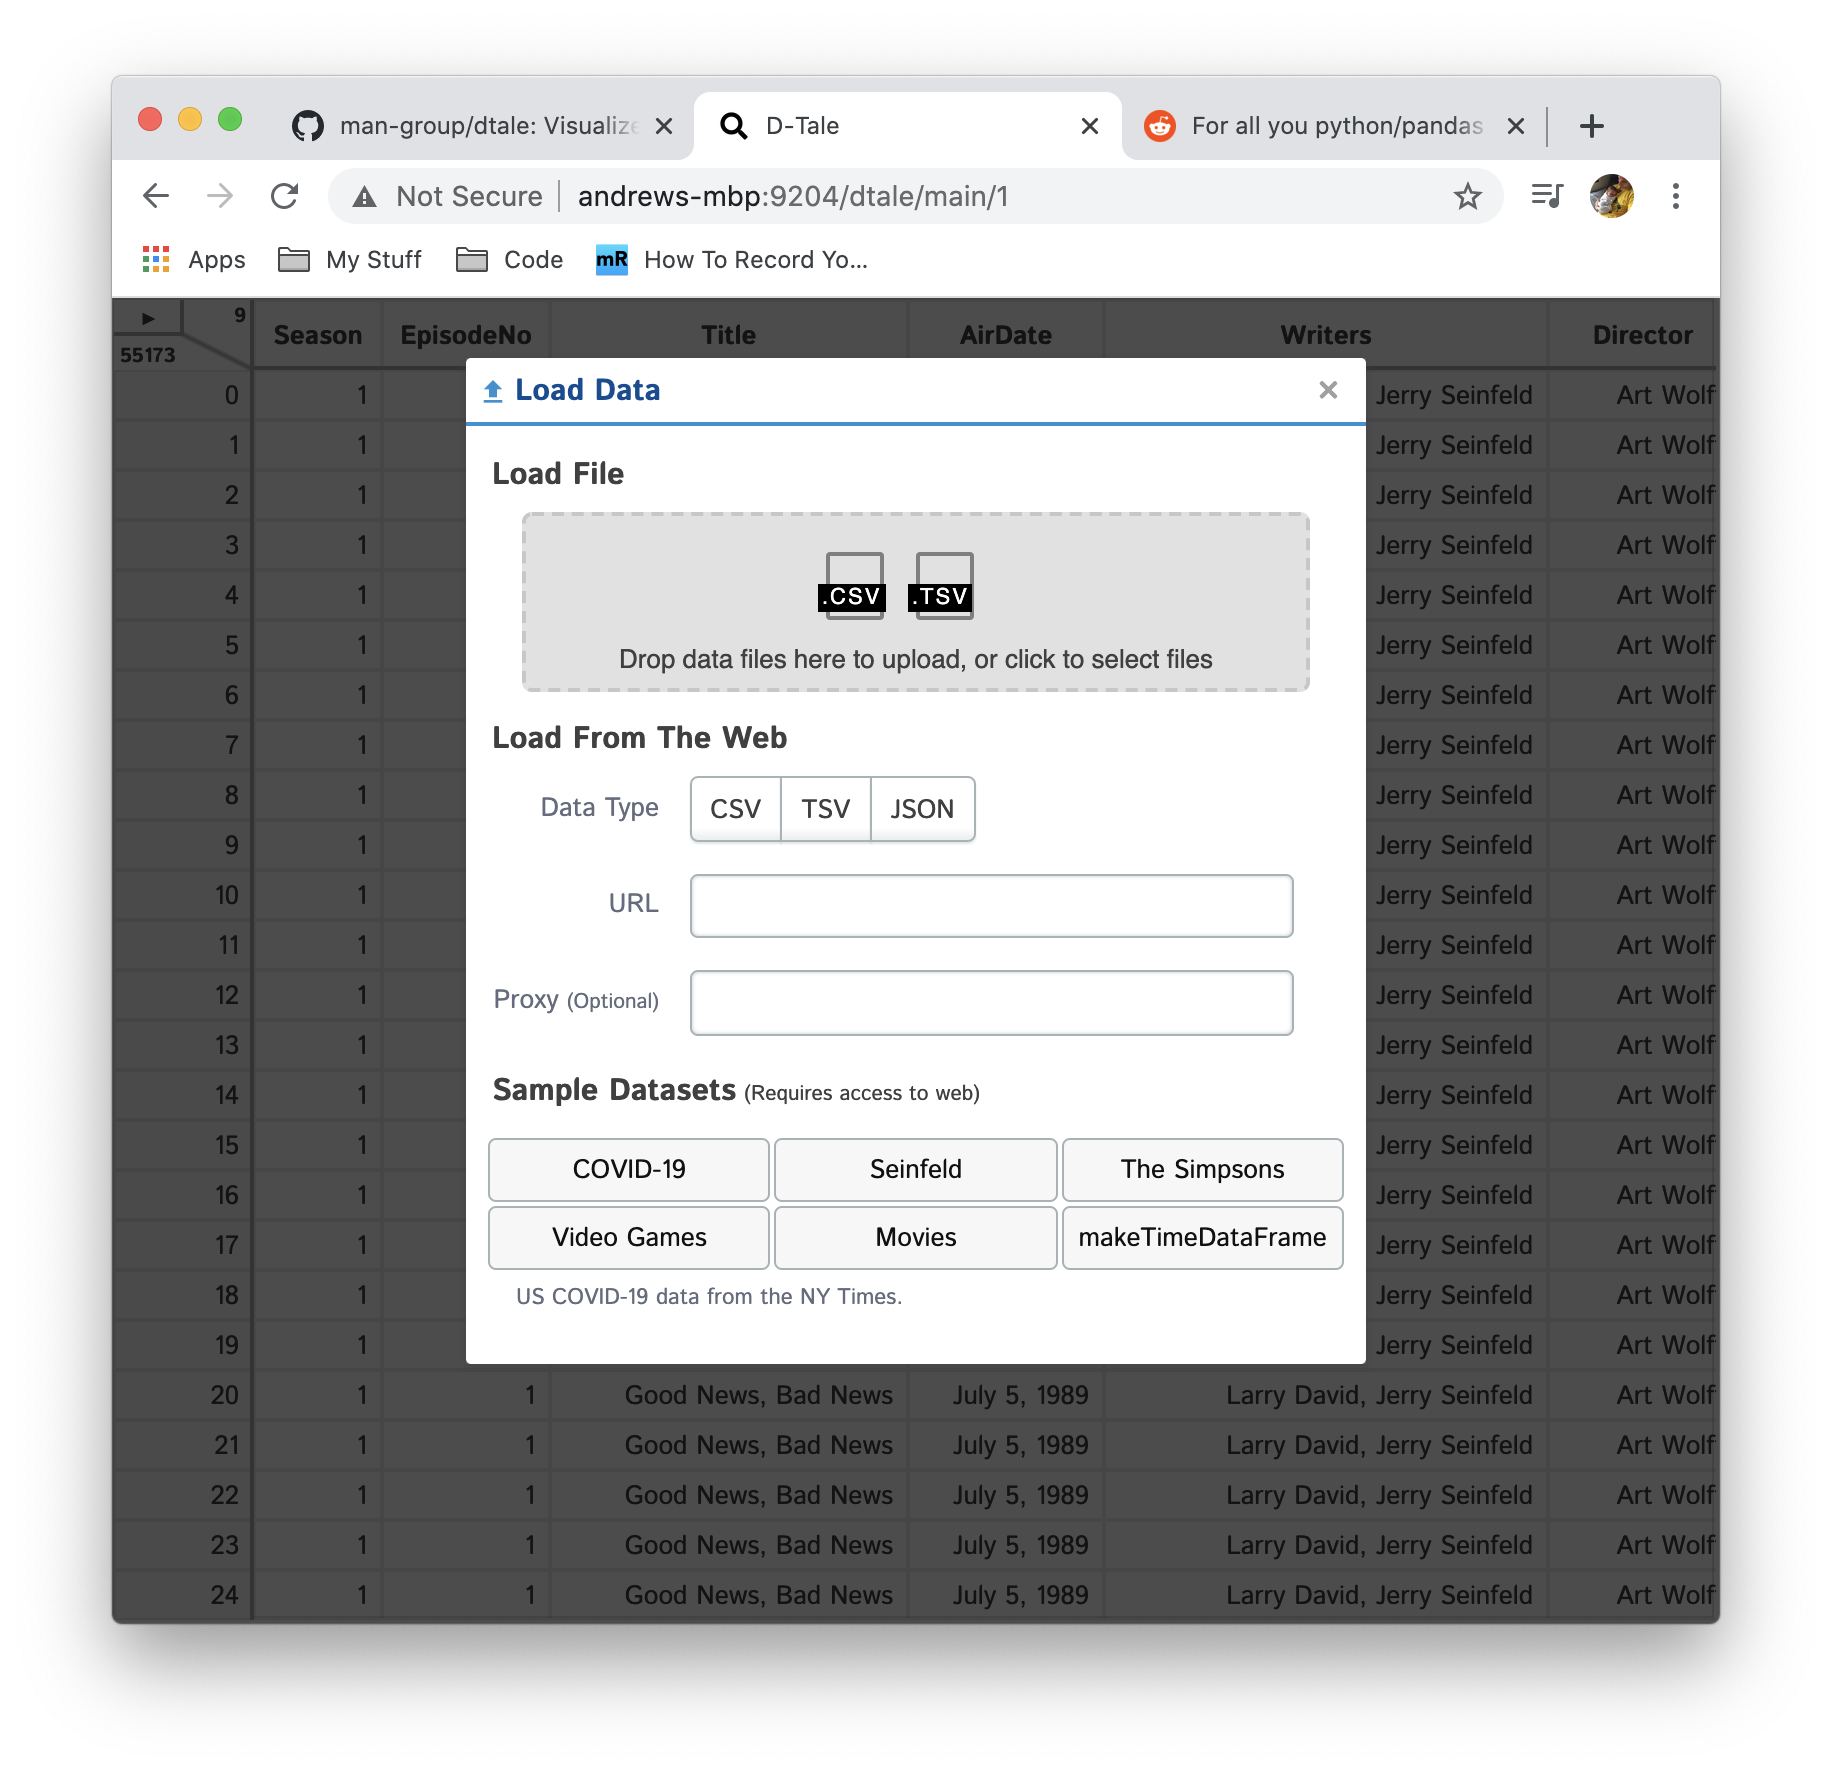Click the Season column header

pyautogui.click(x=318, y=335)
